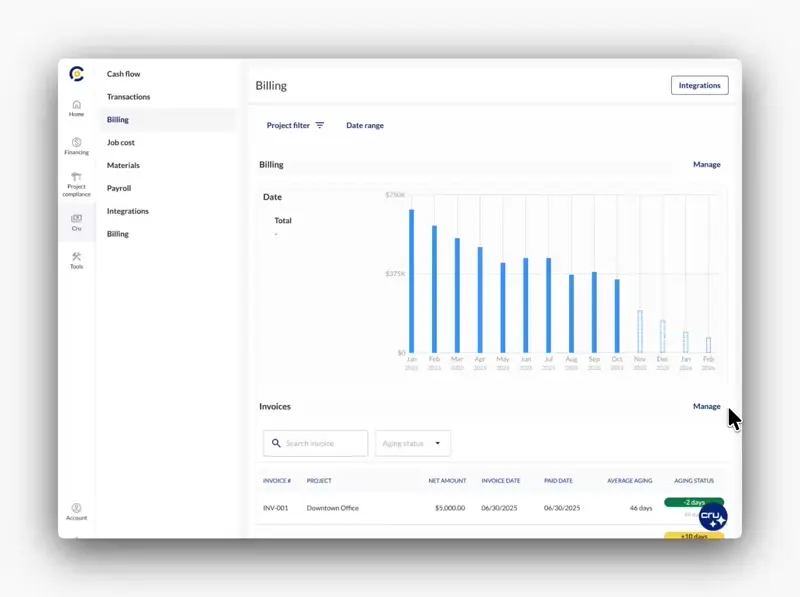Click the dashed November forecast bar
Screen dimensions: 800x597
point(640,331)
